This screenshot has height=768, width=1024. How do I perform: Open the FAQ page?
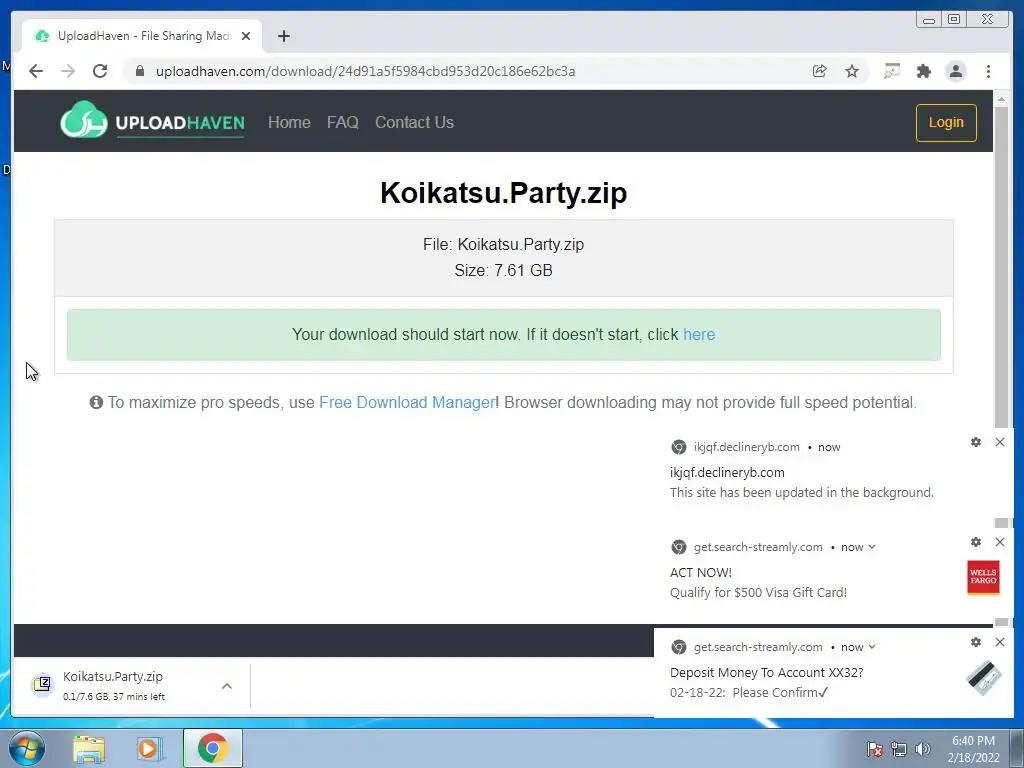[342, 122]
